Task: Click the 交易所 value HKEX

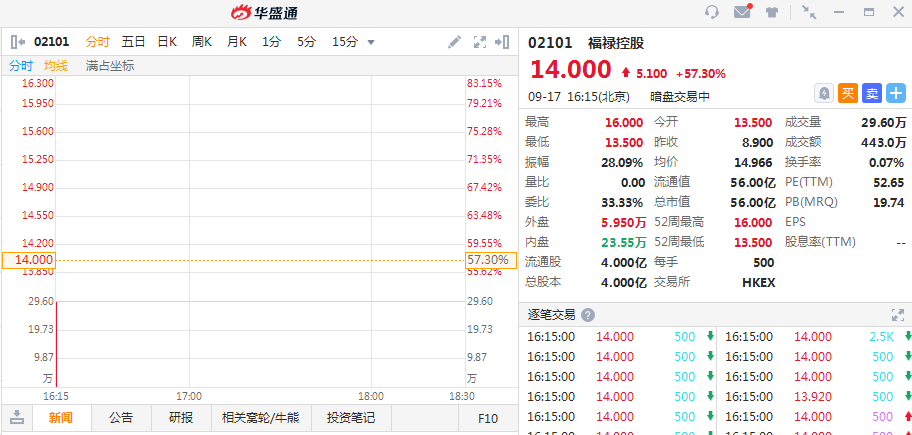Action: [x=759, y=283]
